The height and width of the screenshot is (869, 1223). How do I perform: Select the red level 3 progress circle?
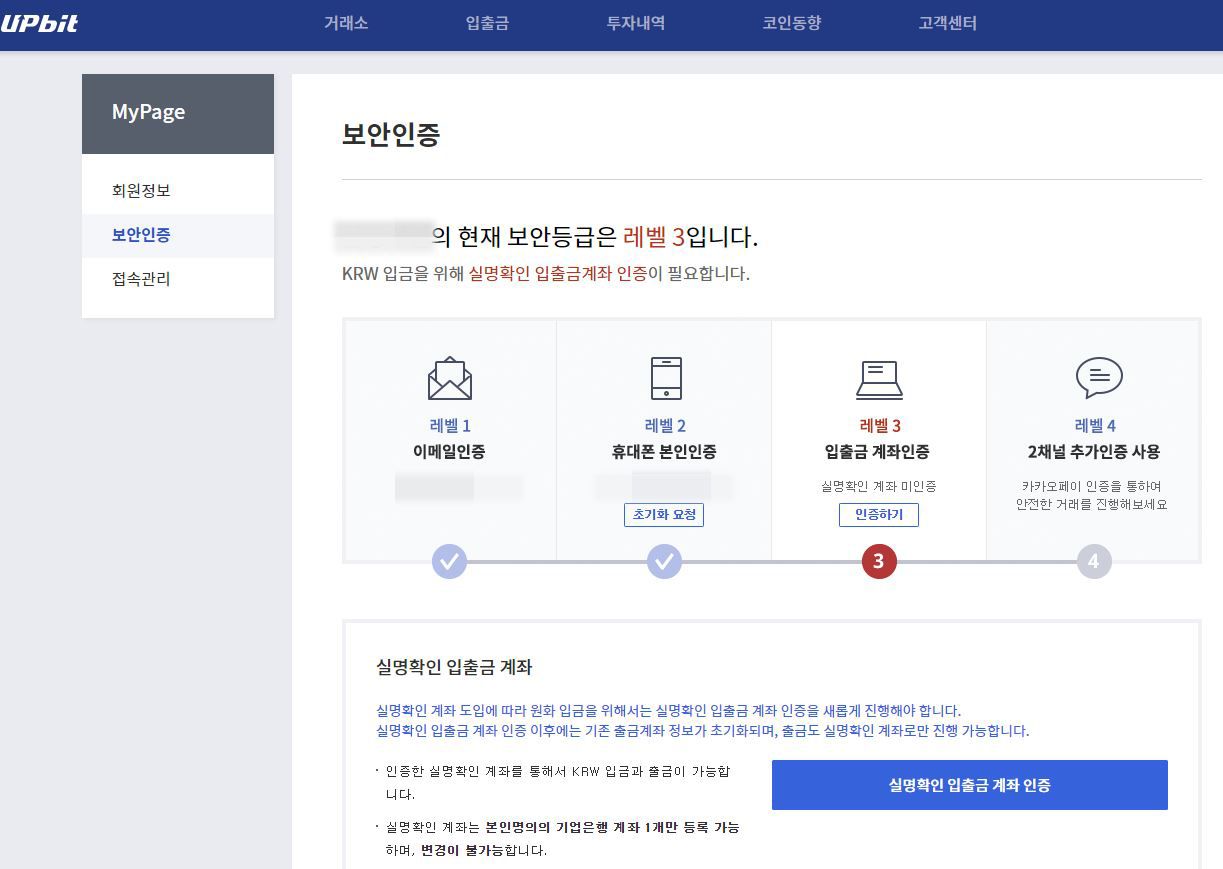click(878, 561)
